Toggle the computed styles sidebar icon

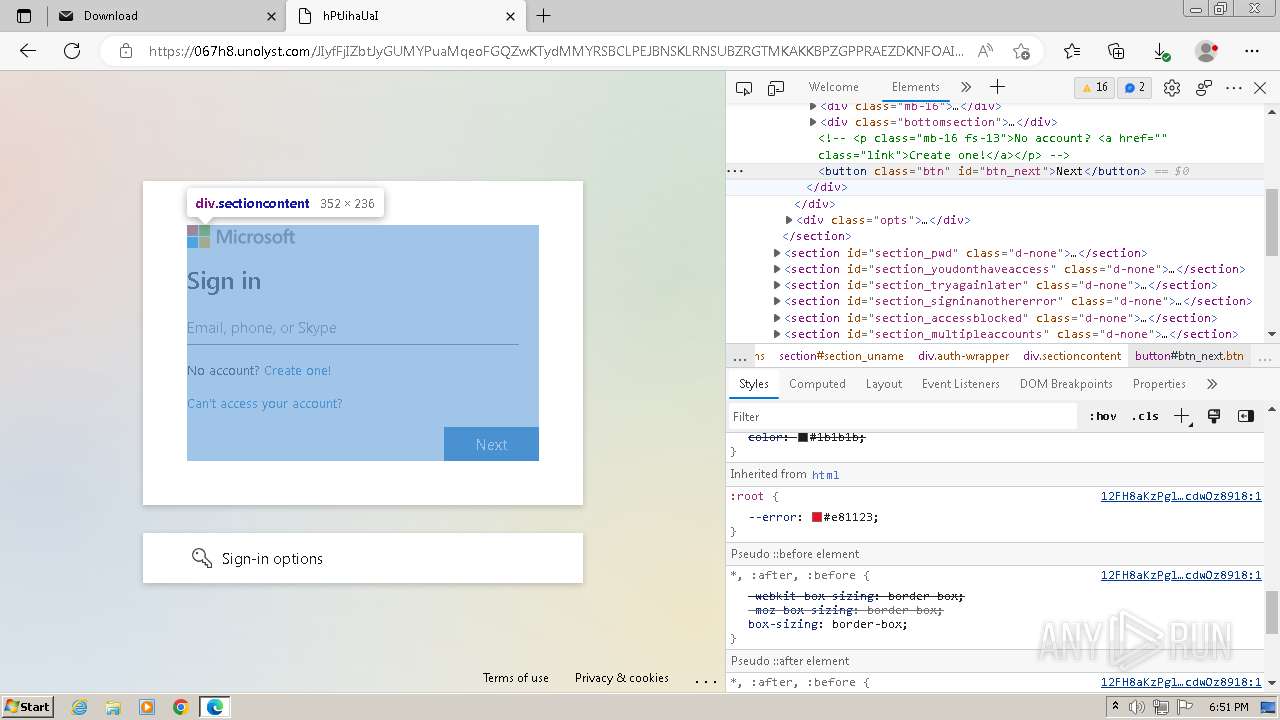click(x=1245, y=416)
